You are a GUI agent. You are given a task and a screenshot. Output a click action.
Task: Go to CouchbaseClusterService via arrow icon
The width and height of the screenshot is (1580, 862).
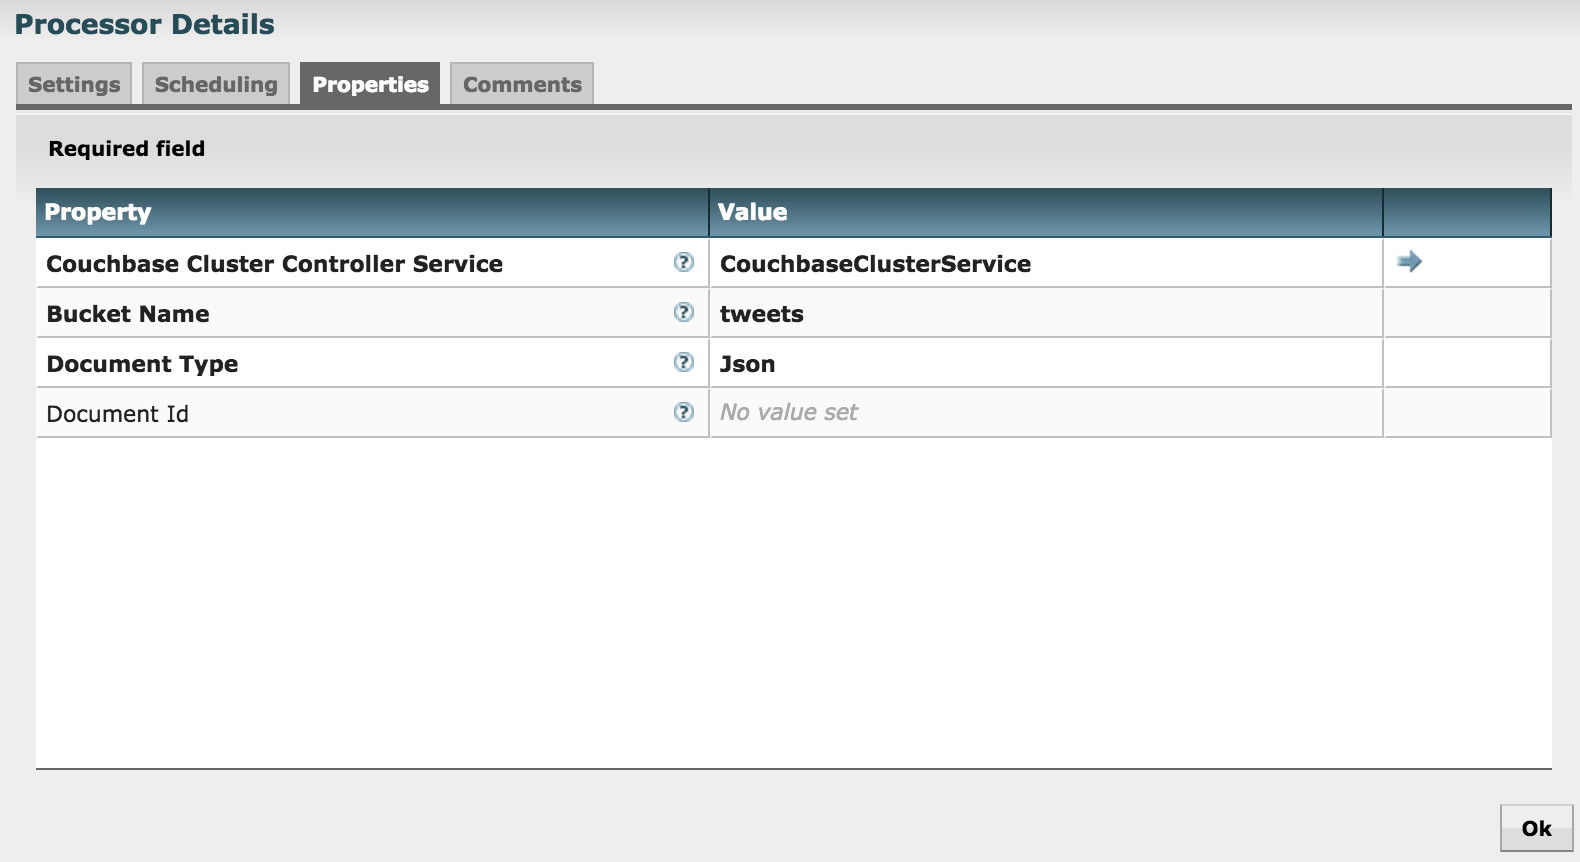(x=1410, y=262)
